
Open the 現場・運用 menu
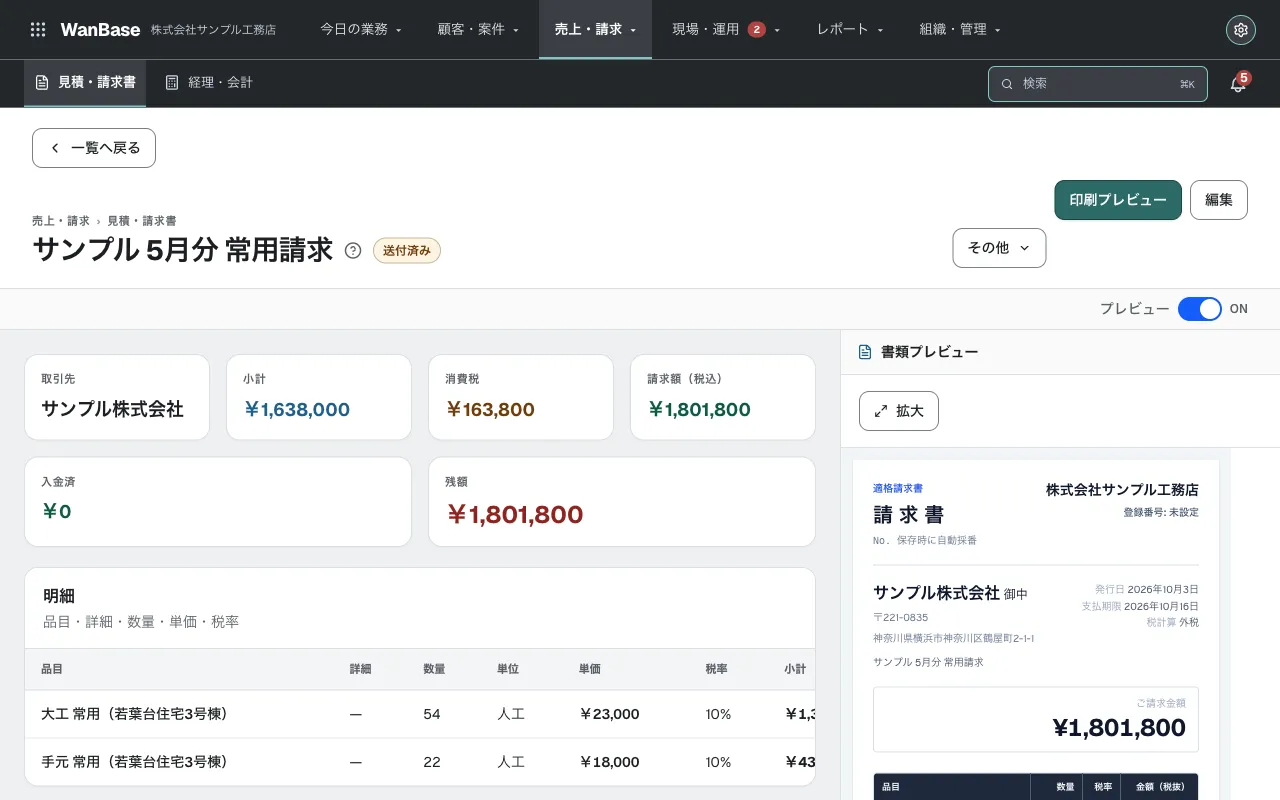[726, 29]
